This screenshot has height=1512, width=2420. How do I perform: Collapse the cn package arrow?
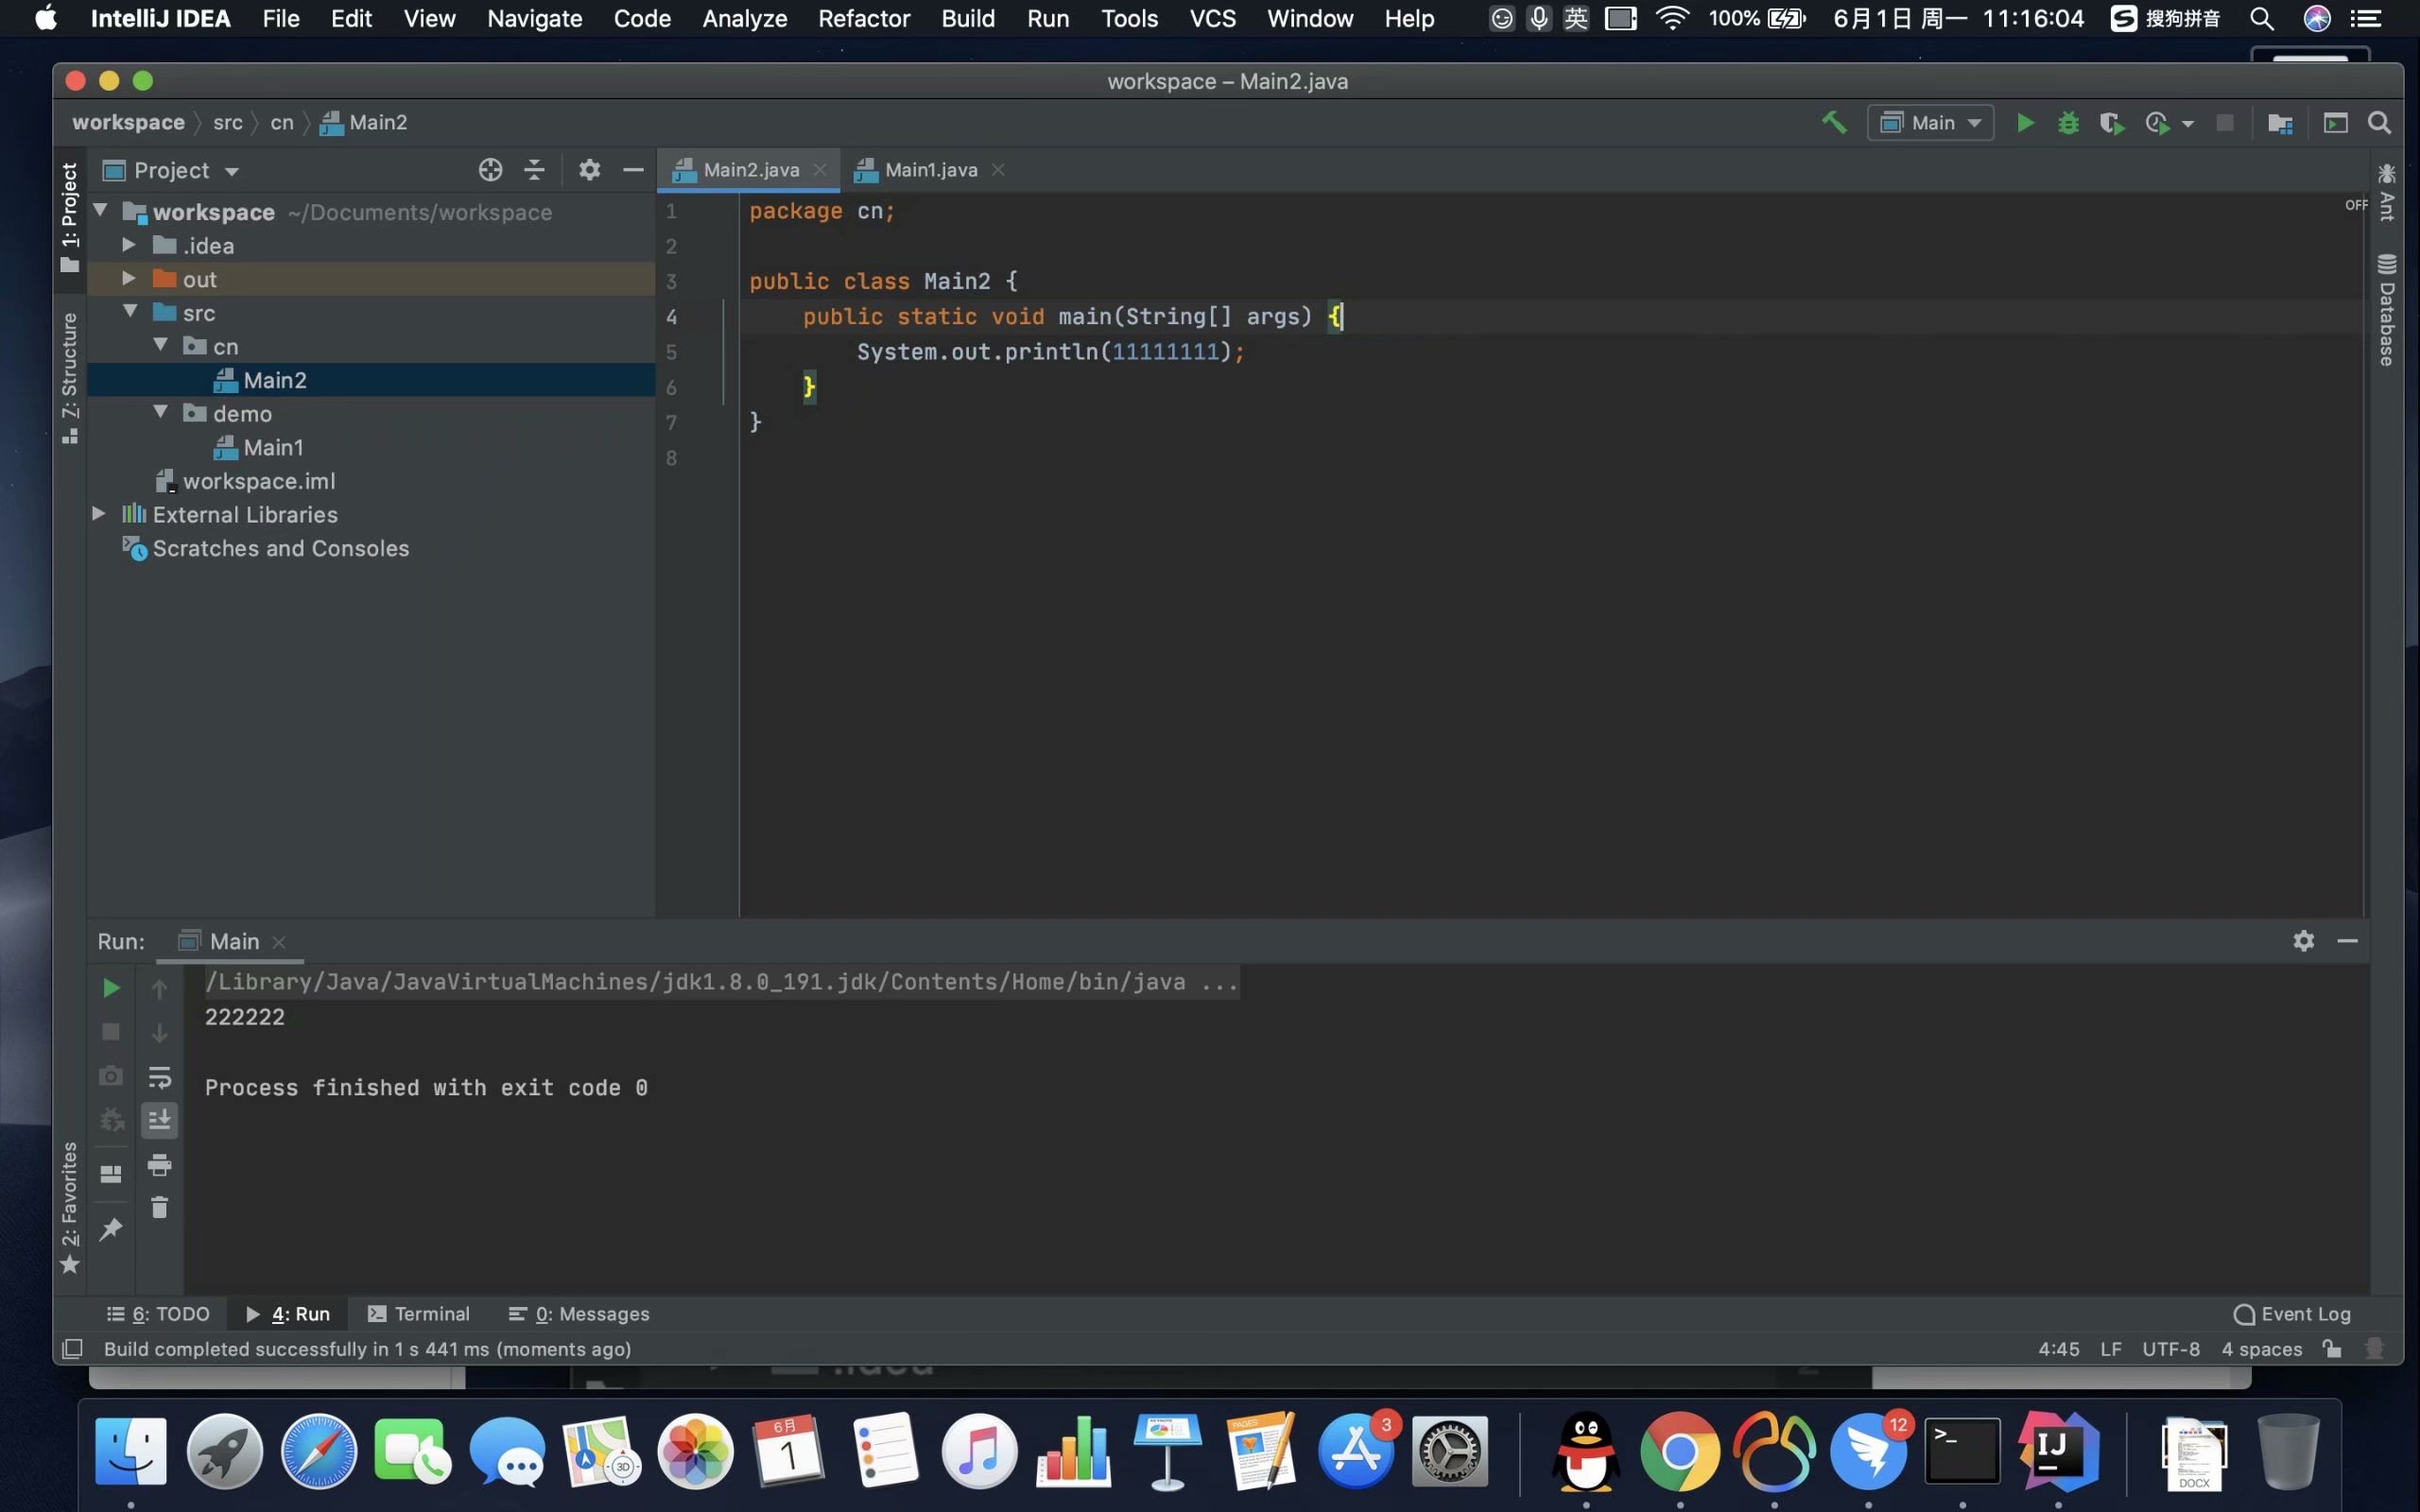[160, 344]
